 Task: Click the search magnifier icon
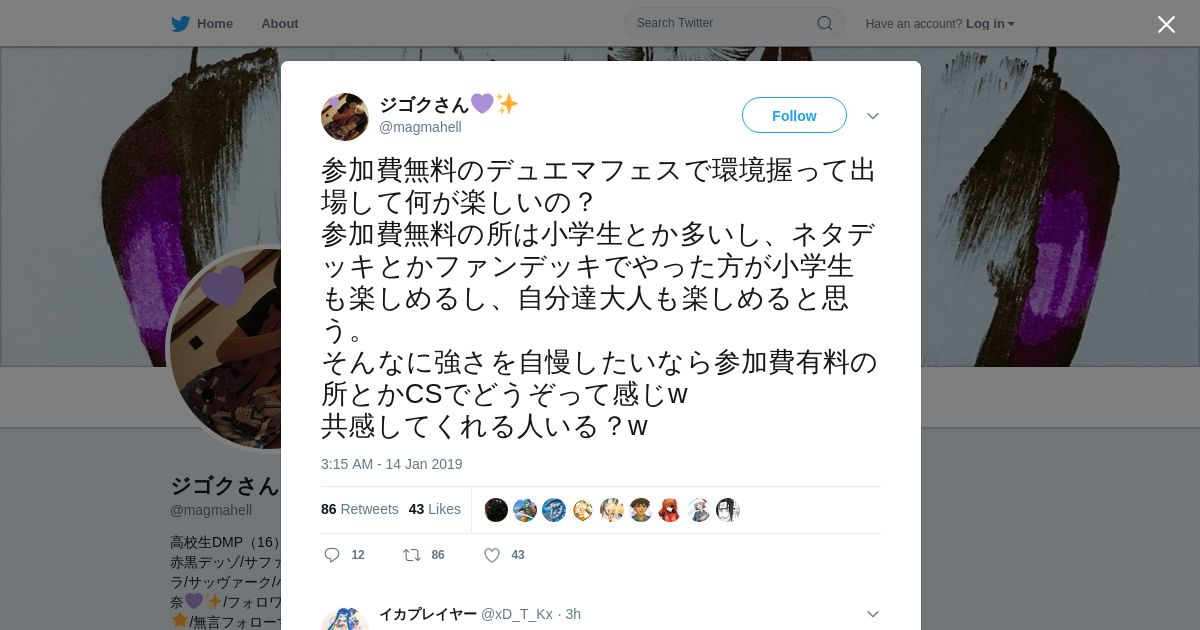[825, 23]
